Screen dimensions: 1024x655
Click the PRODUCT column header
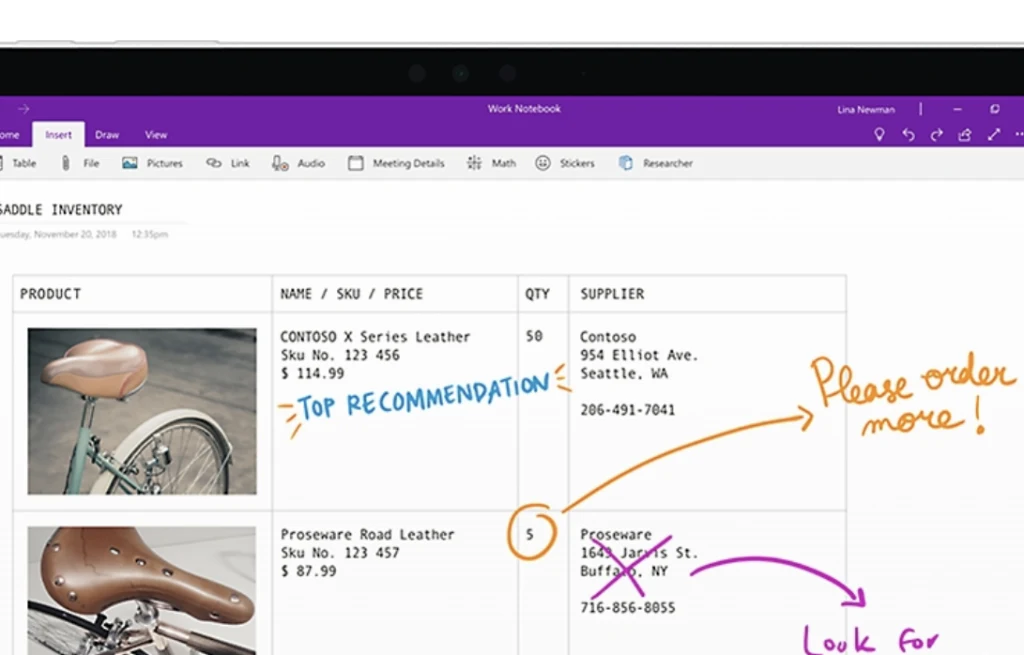pyautogui.click(x=50, y=294)
